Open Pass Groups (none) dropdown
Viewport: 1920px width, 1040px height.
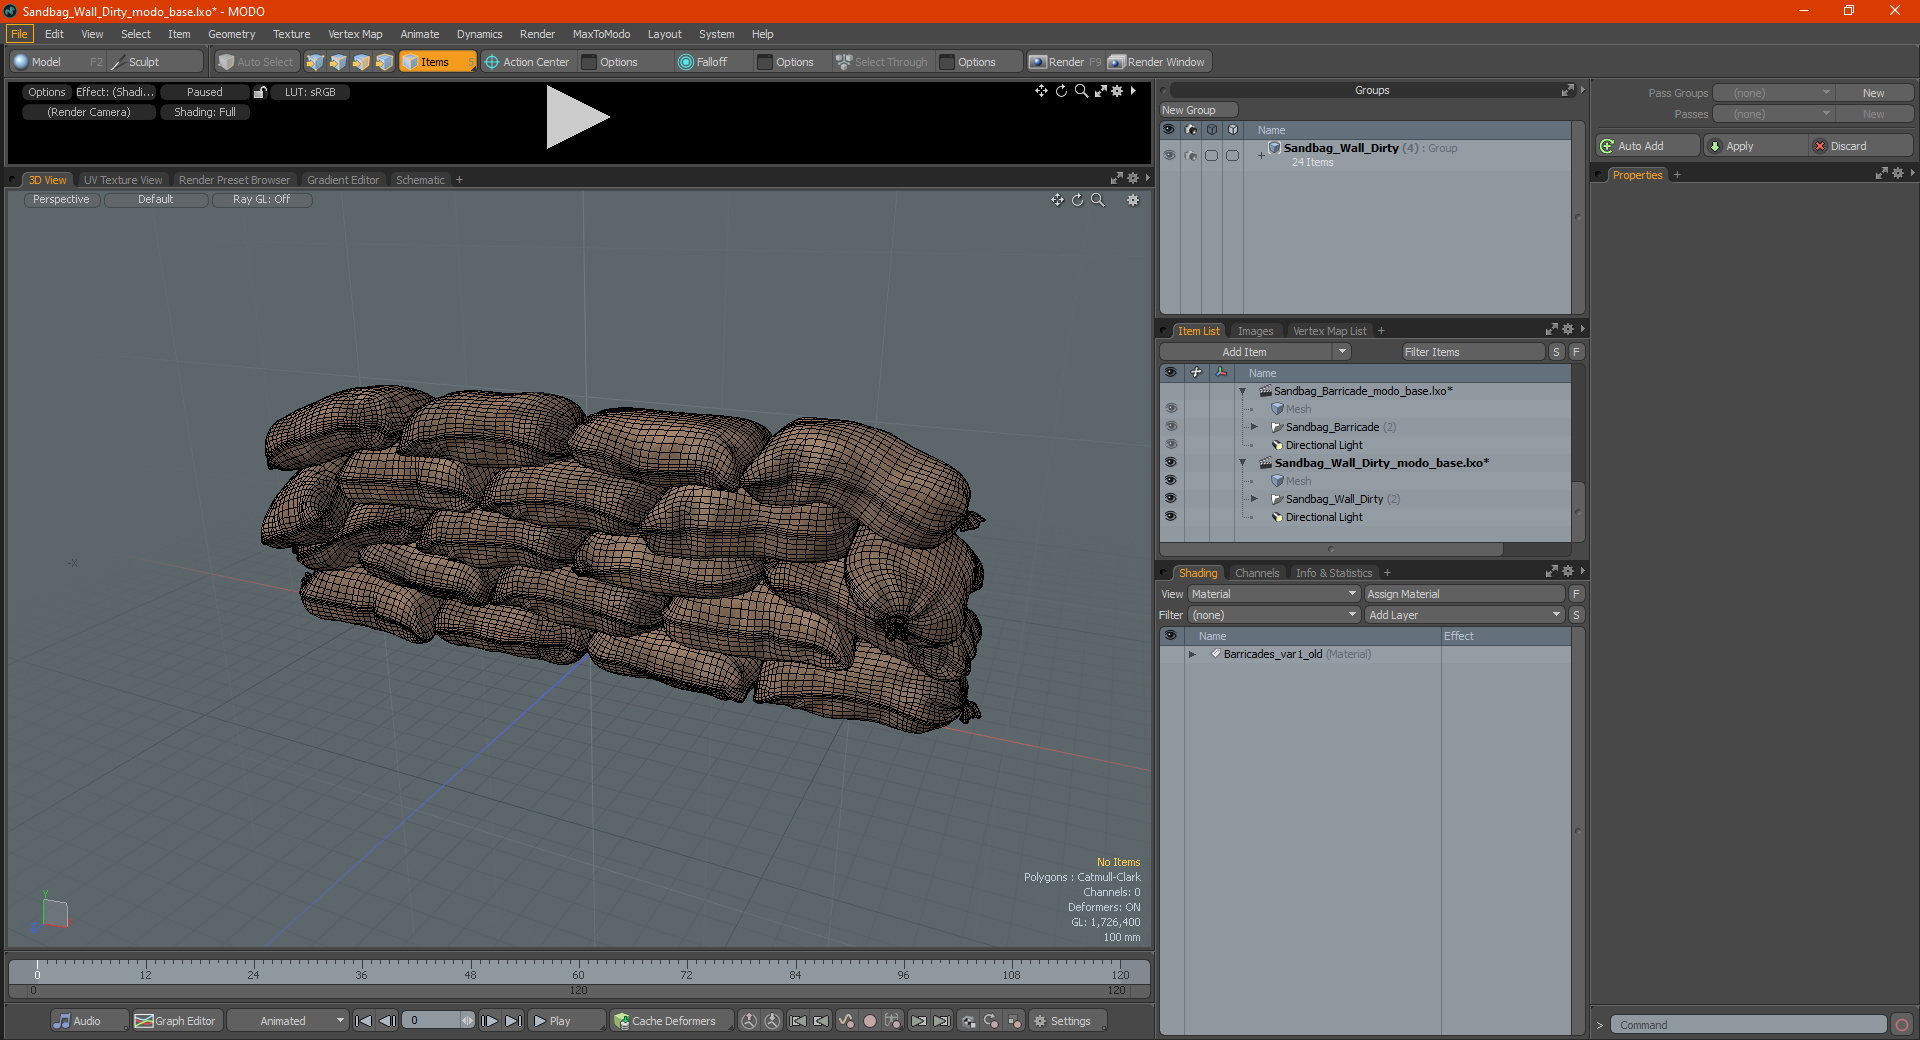[x=1773, y=93]
